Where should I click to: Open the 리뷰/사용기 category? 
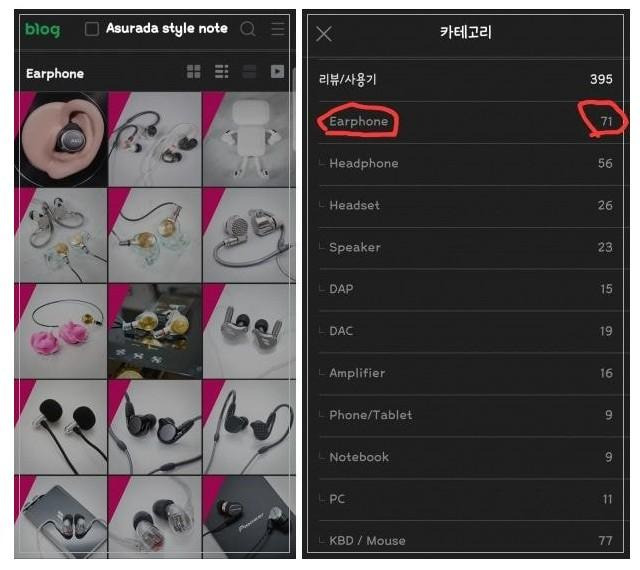[465, 80]
